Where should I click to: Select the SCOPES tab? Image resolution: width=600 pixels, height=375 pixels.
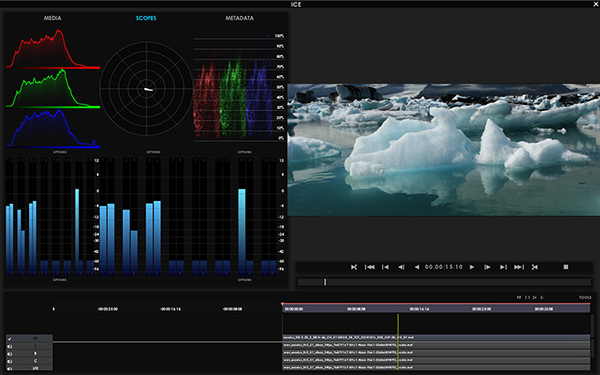coord(146,18)
